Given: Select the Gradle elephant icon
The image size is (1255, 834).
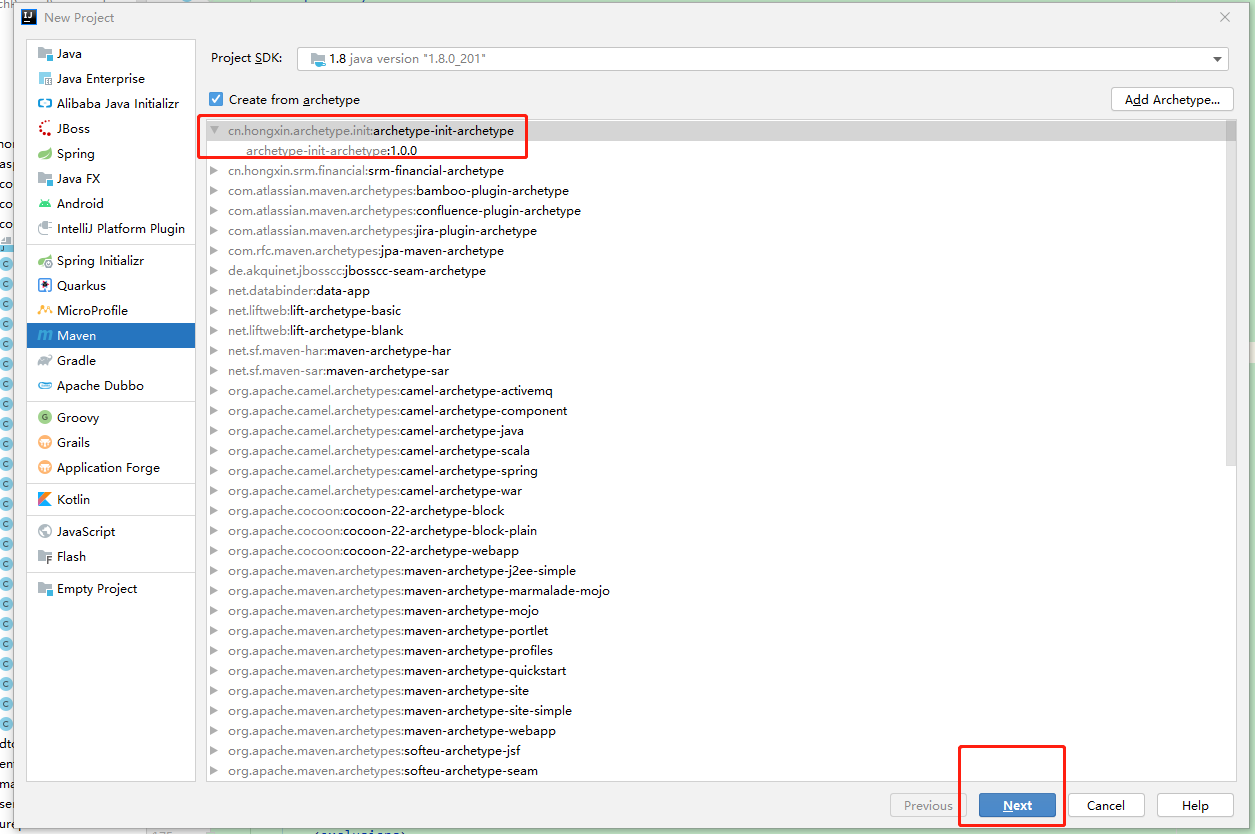Looking at the screenshot, I should (44, 361).
